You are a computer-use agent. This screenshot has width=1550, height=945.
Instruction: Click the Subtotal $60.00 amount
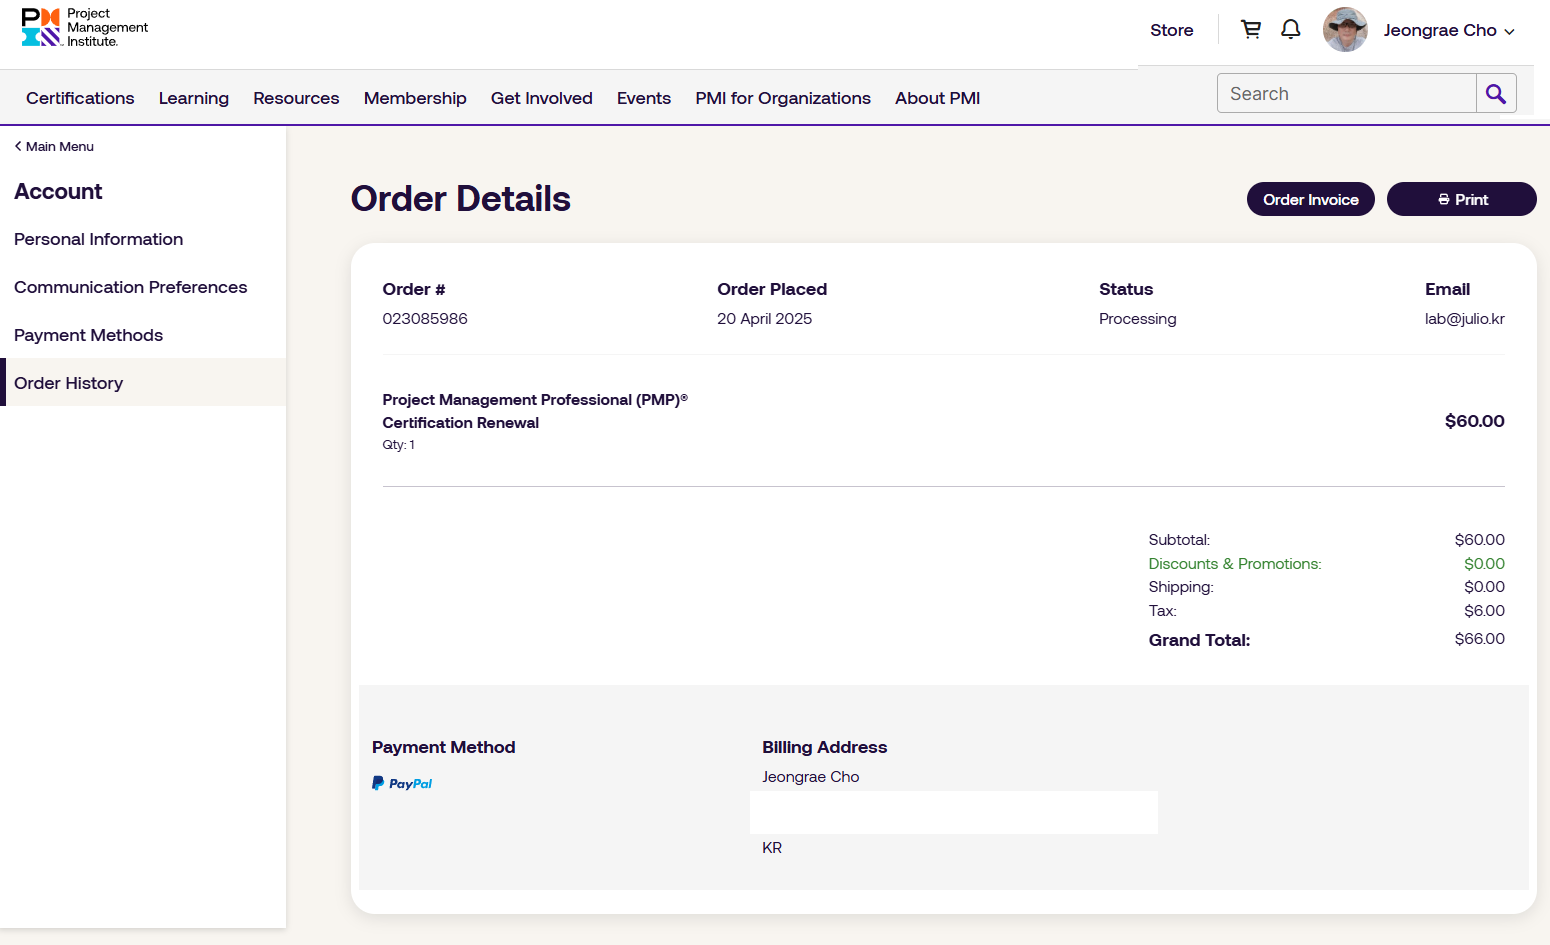click(1480, 540)
